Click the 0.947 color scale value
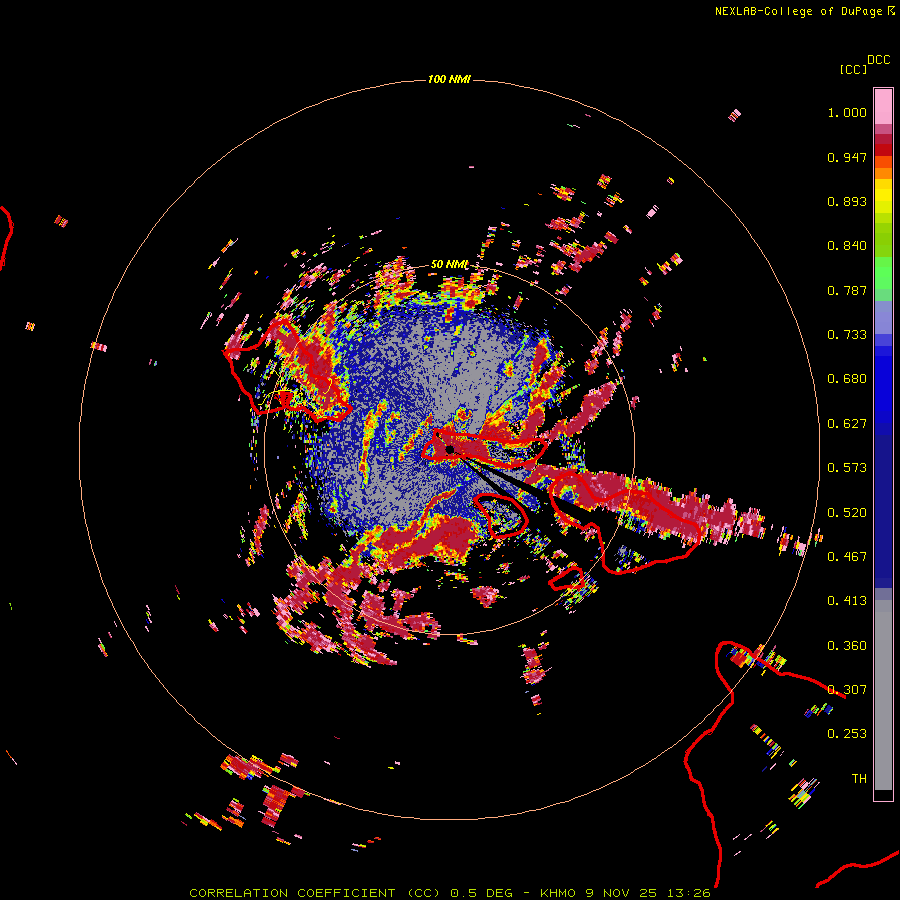This screenshot has width=900, height=900. point(847,157)
